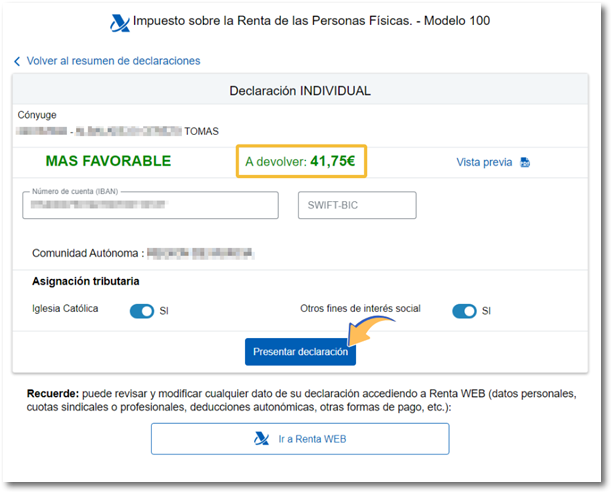612x493 pixels.
Task: Click the Cónyuge name ending in TOMAS
Action: point(118,130)
